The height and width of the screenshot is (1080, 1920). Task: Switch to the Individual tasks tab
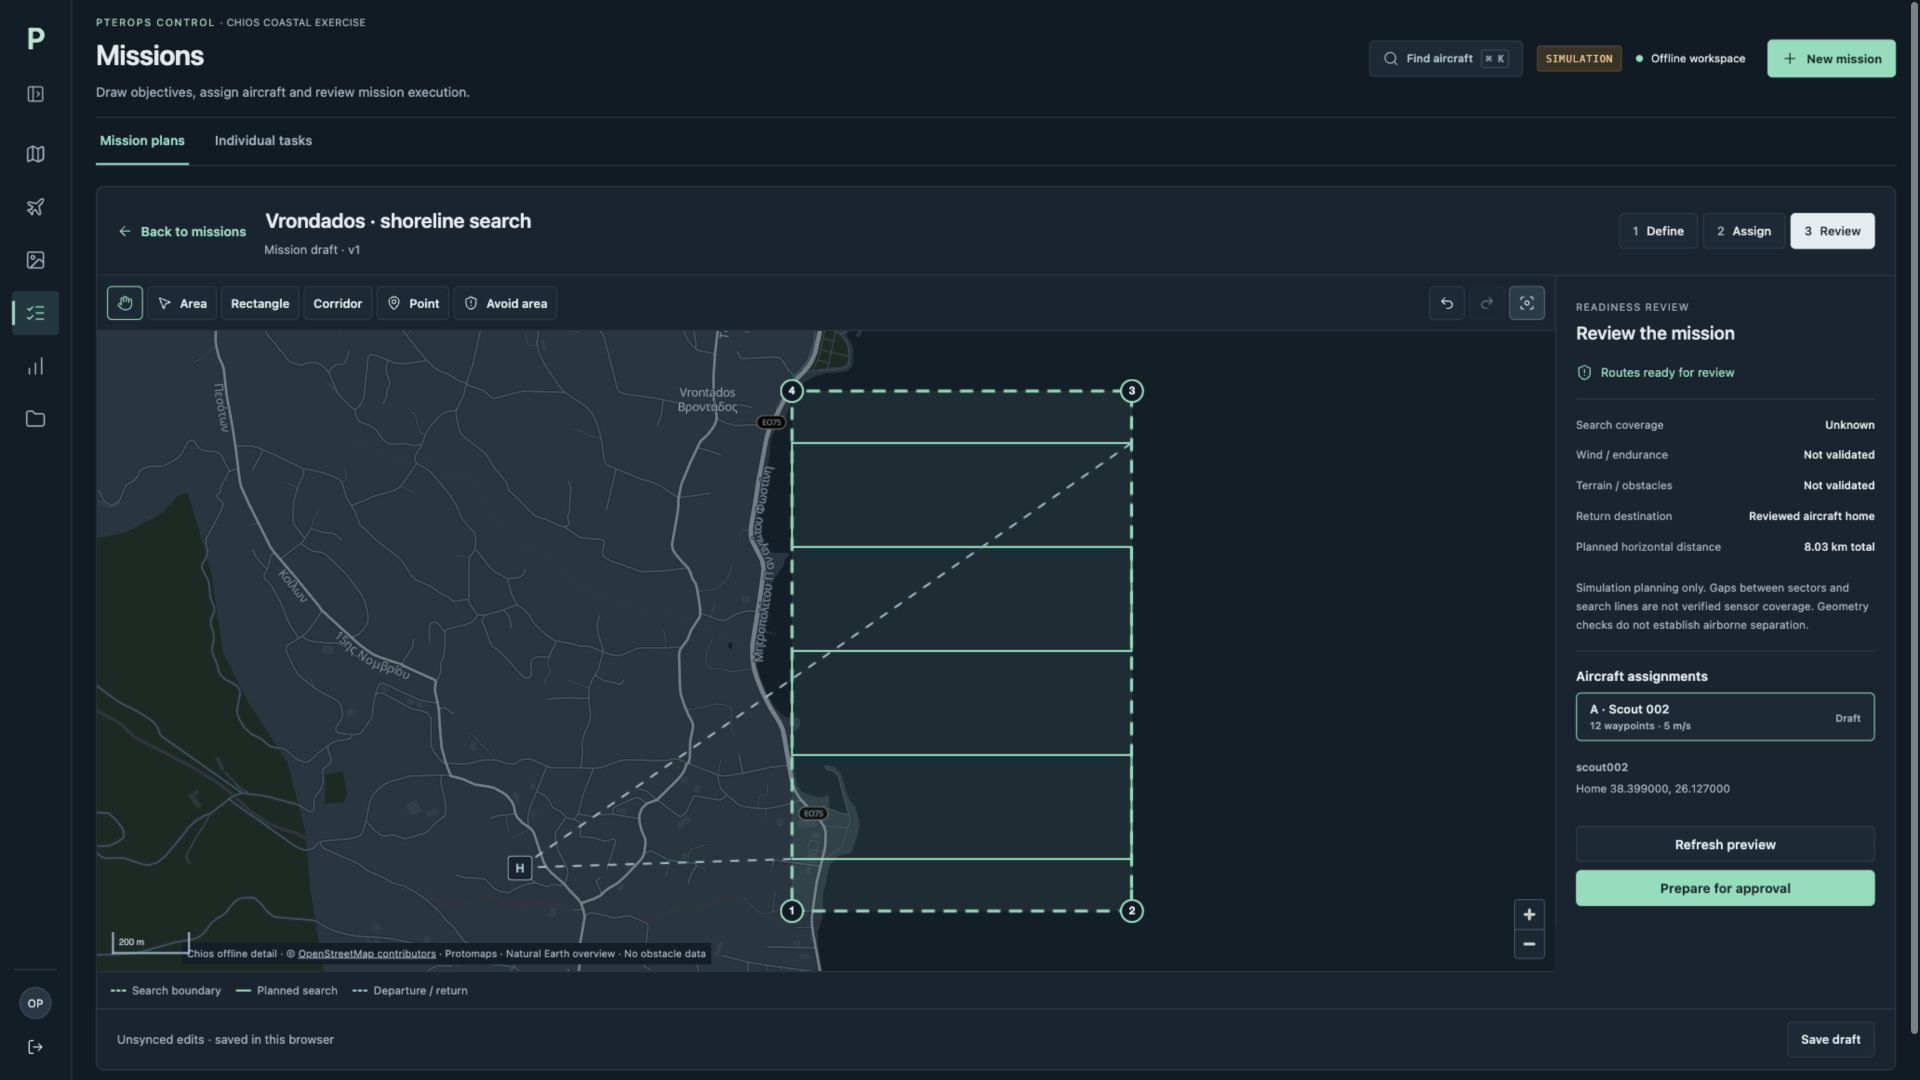[x=263, y=141]
